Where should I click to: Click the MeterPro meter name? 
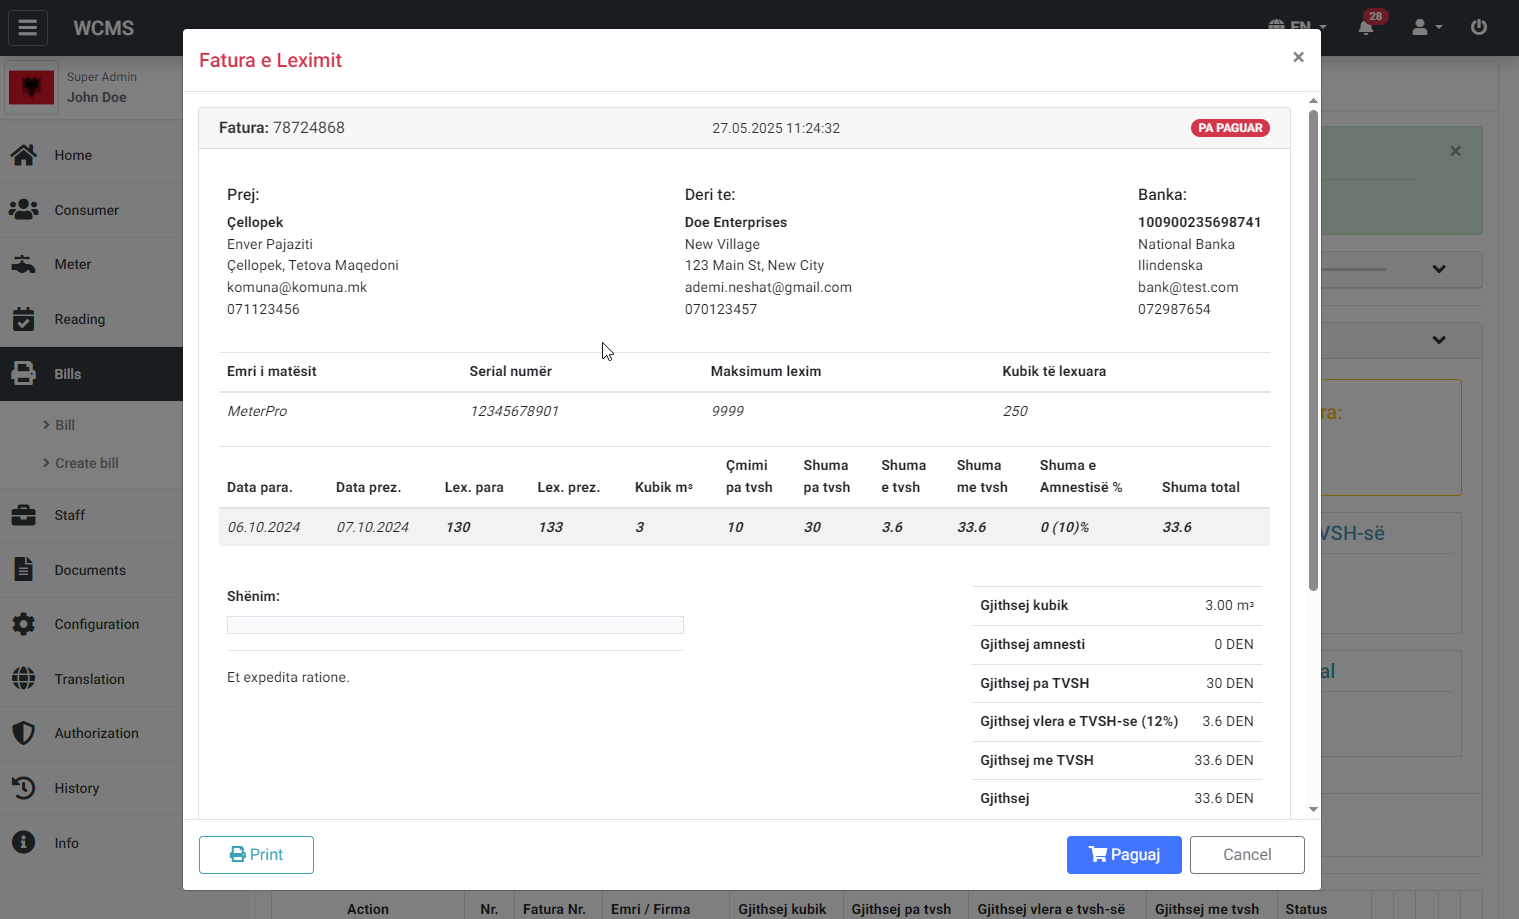point(257,411)
